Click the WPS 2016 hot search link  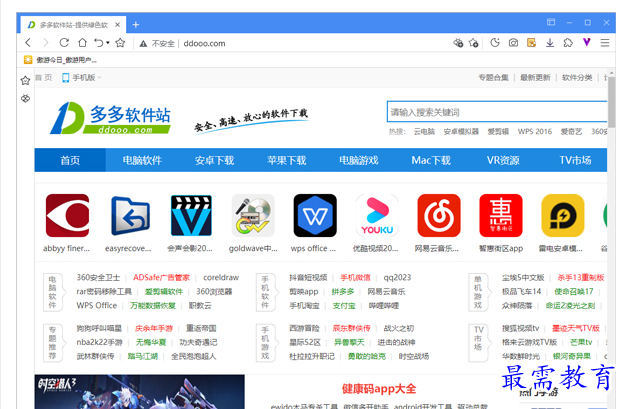pyautogui.click(x=534, y=132)
